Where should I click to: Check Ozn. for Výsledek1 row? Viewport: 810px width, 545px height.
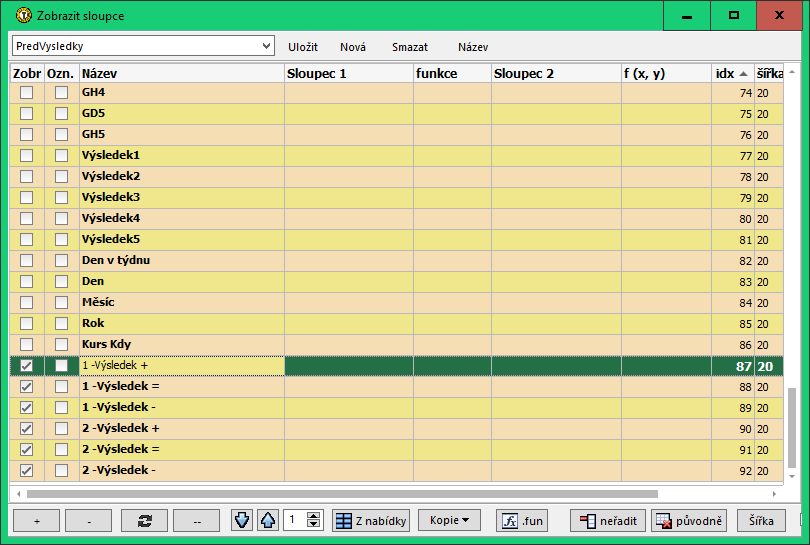click(61, 155)
